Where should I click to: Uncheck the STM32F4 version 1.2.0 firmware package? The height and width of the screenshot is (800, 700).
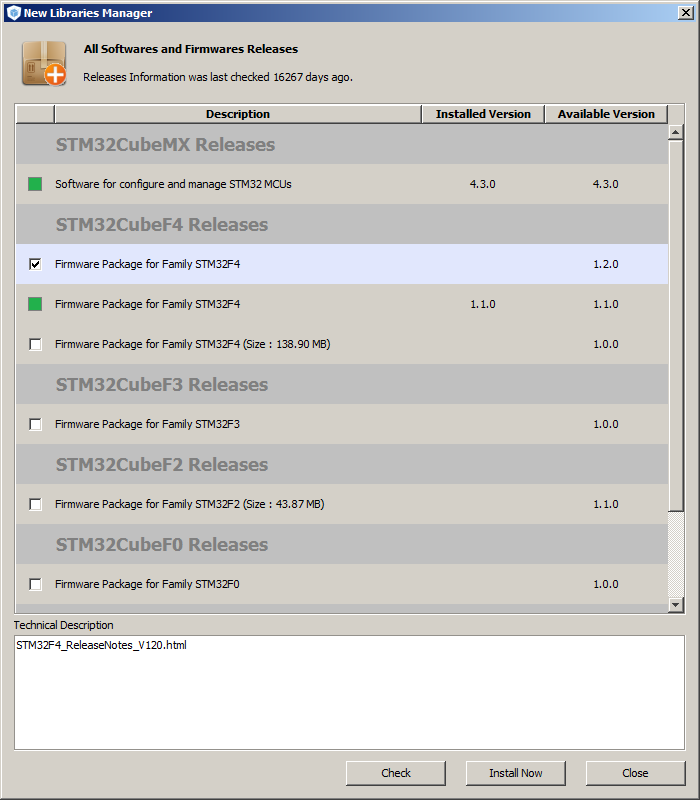click(x=35, y=264)
